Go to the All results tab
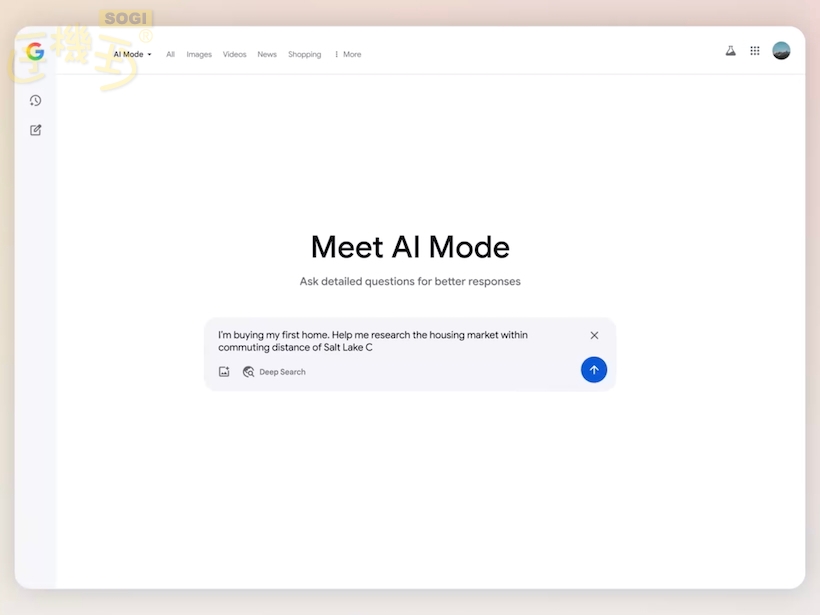Viewport: 820px width, 615px height. 170,54
